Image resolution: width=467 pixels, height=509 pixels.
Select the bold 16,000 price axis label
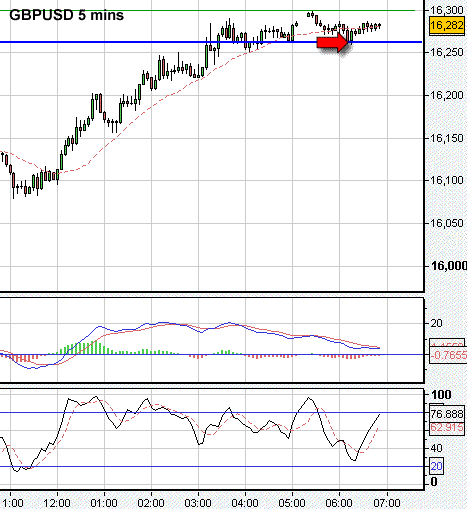click(x=449, y=266)
